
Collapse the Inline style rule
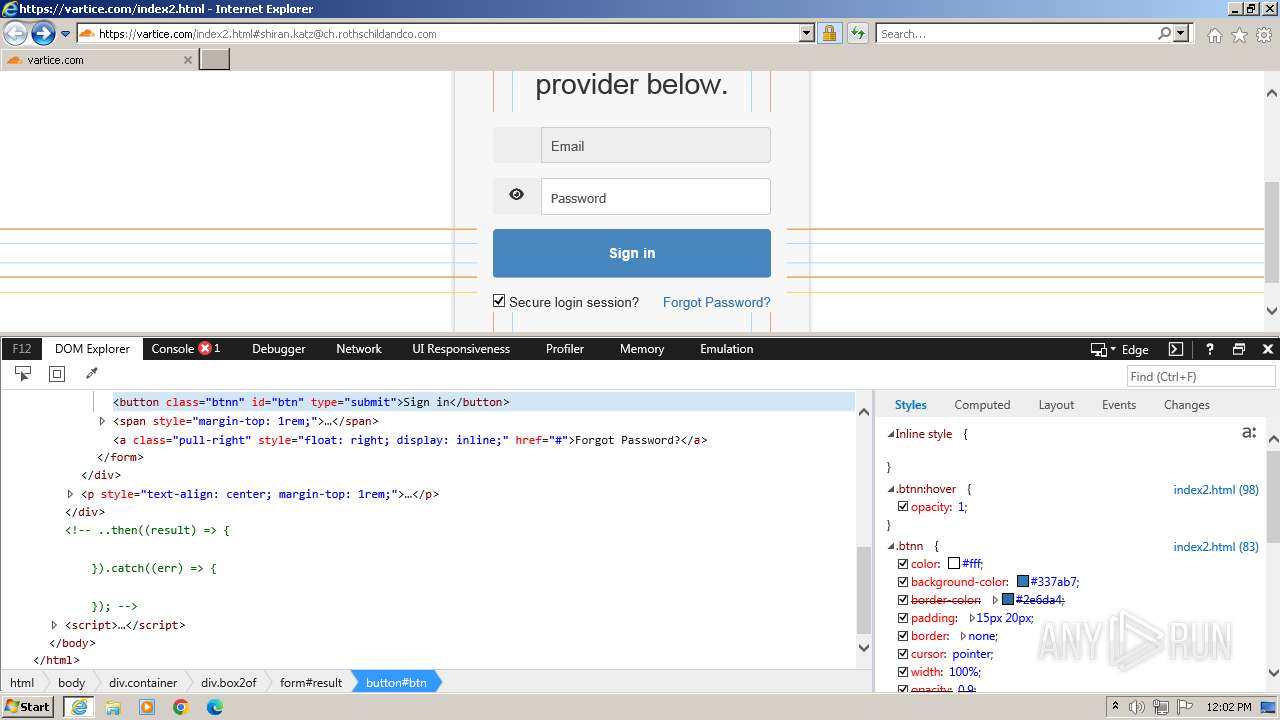[891, 434]
